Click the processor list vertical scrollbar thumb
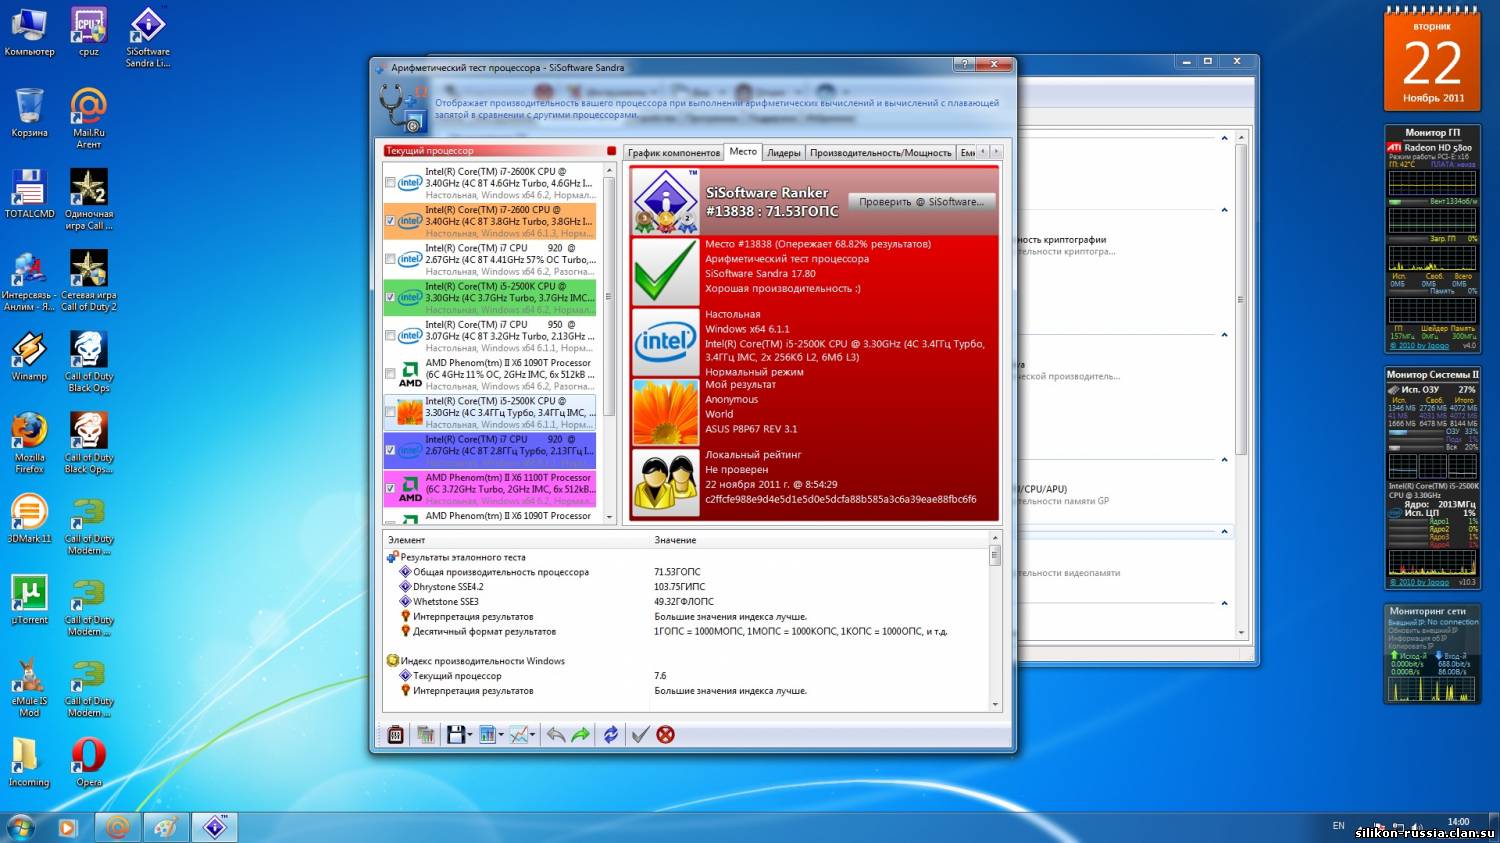The width and height of the screenshot is (1500, 843). 610,298
